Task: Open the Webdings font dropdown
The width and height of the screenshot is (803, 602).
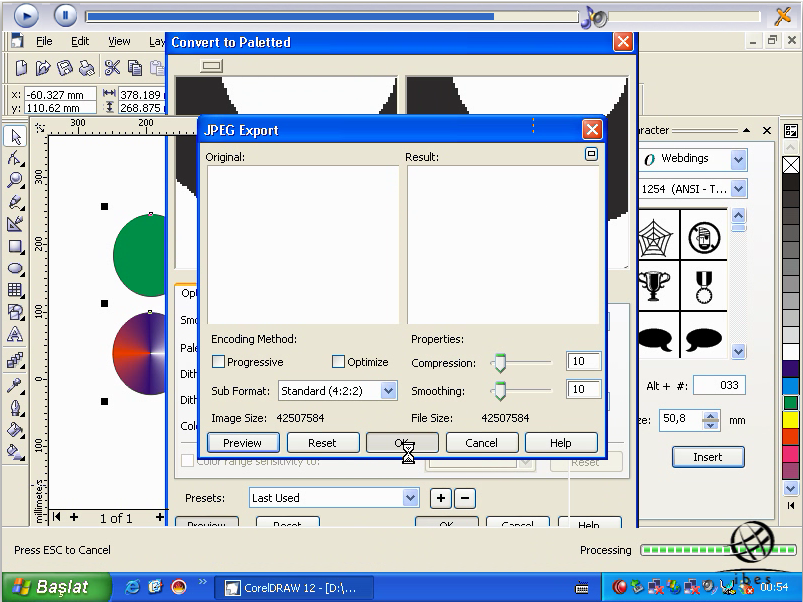Action: [738, 159]
